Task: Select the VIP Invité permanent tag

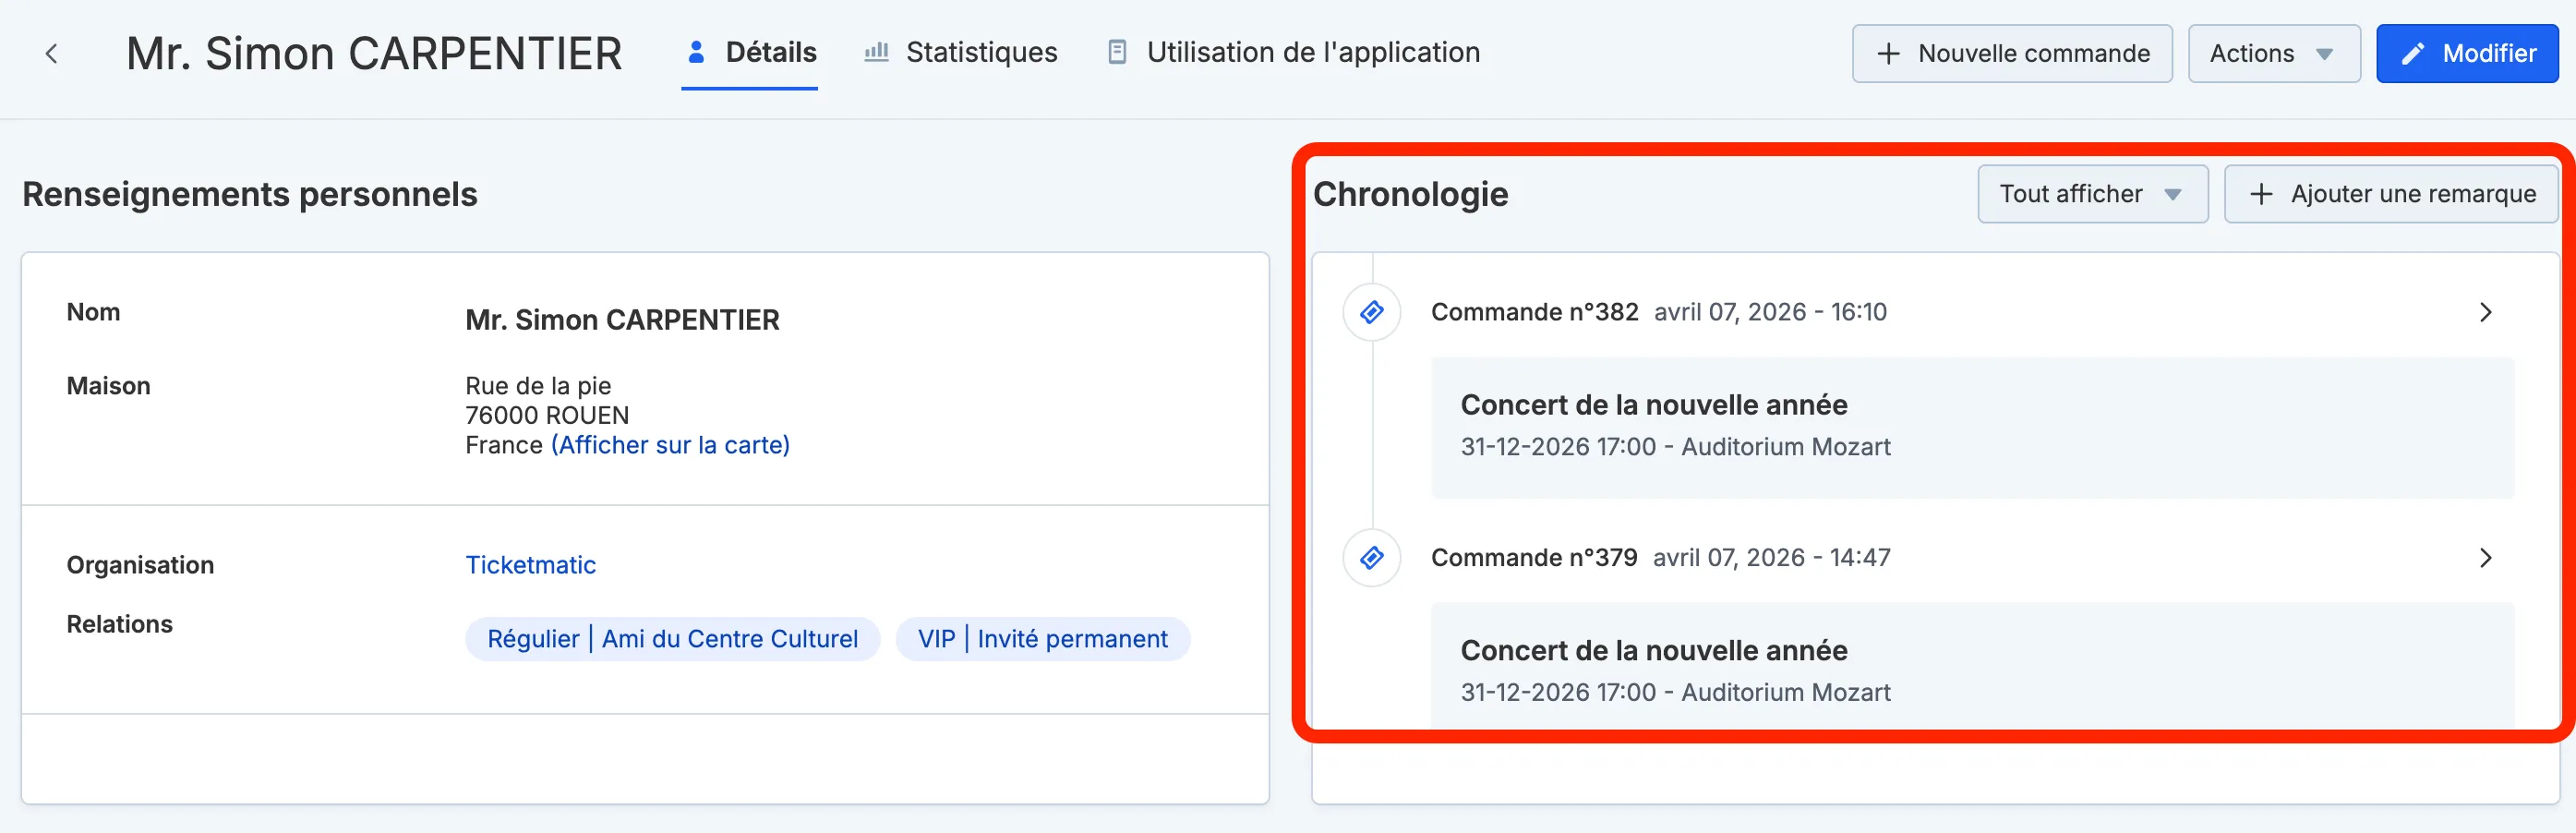Action: click(1042, 639)
